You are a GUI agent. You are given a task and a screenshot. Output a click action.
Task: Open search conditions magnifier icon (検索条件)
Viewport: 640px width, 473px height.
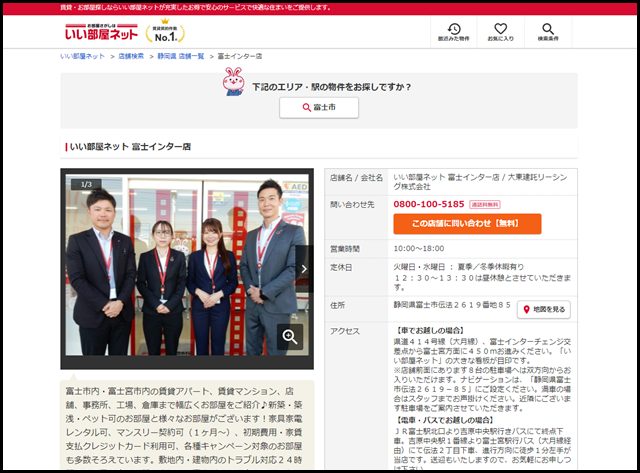click(547, 32)
